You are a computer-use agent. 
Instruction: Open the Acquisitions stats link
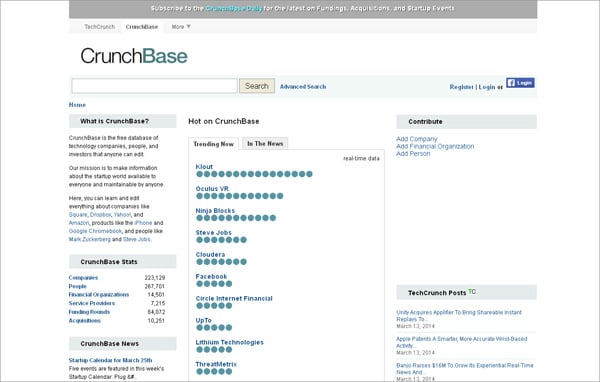[85, 320]
